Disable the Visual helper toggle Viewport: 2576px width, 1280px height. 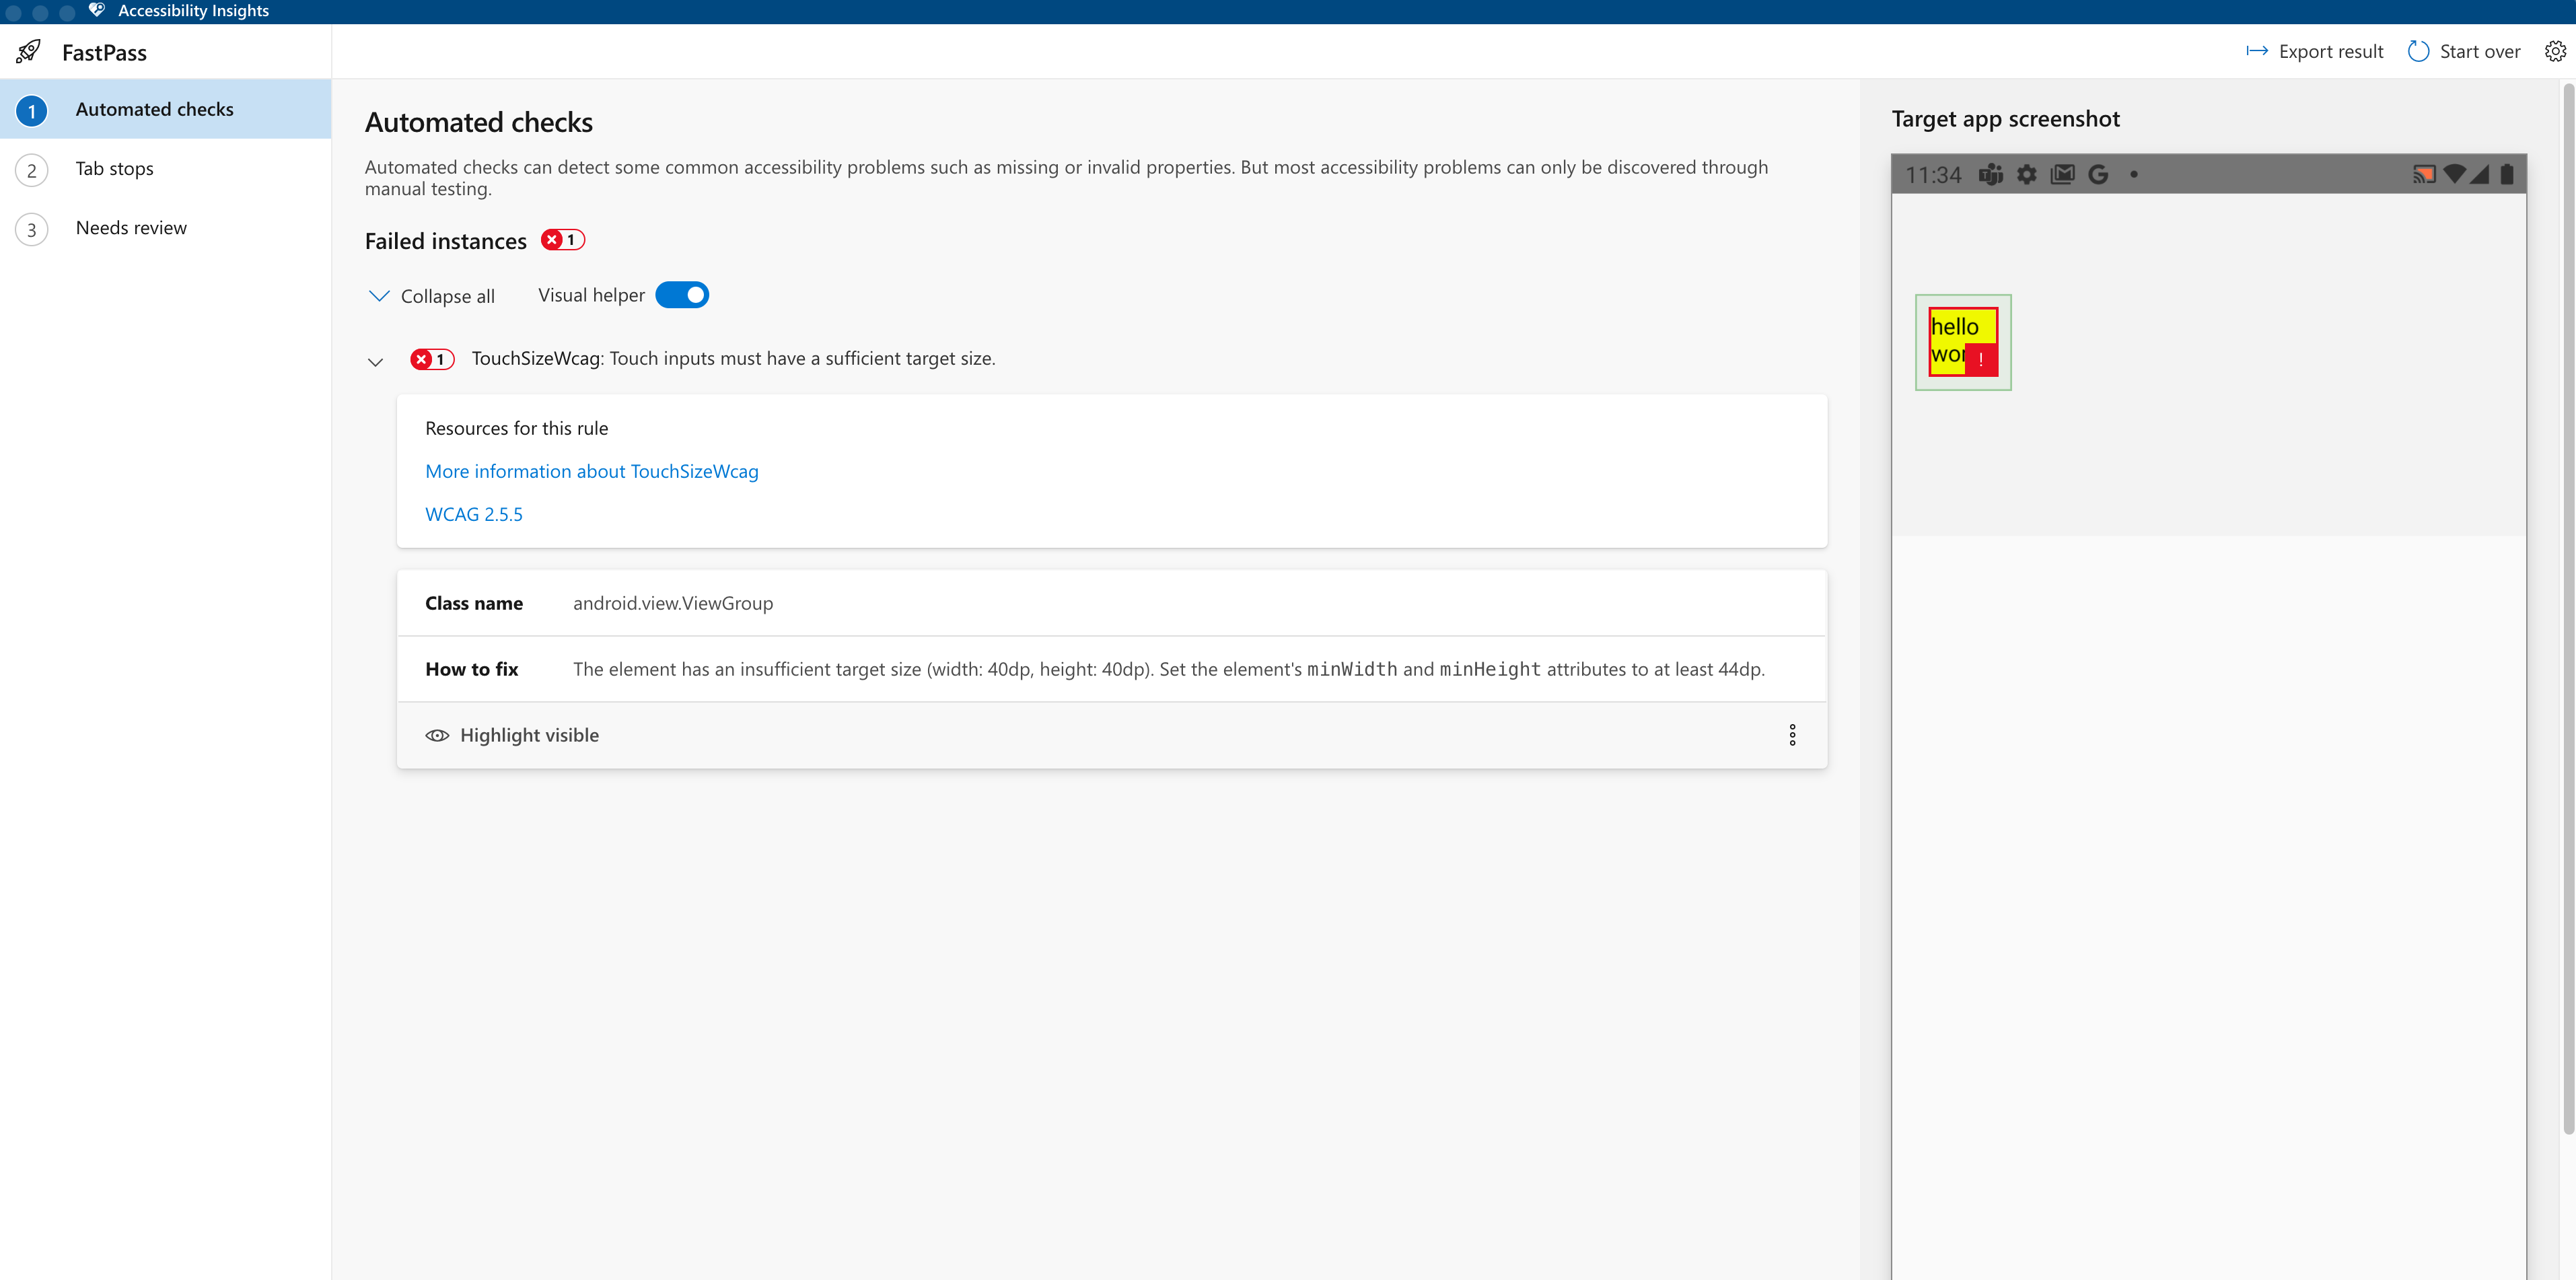682,294
